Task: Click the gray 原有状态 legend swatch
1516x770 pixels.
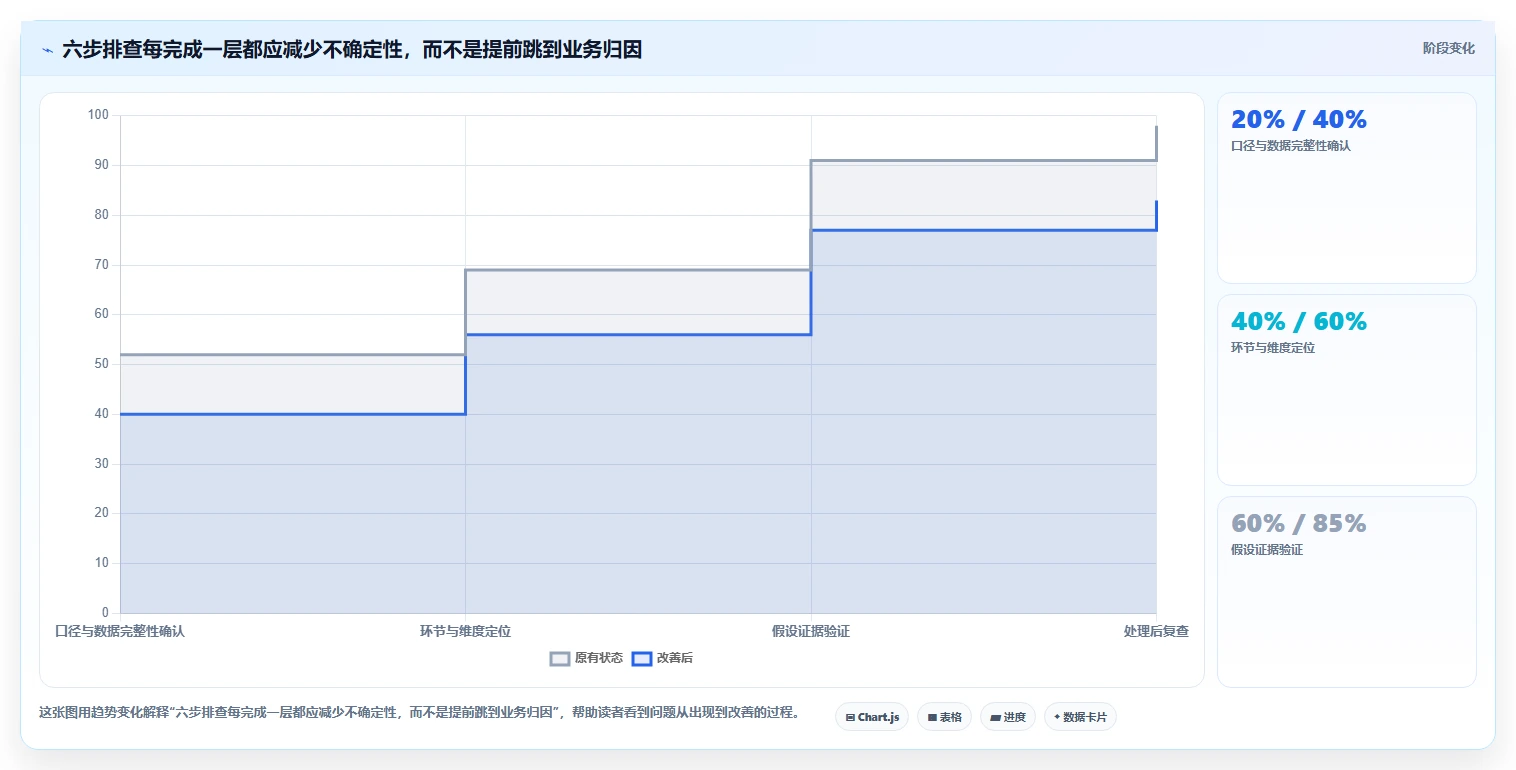Action: point(560,658)
